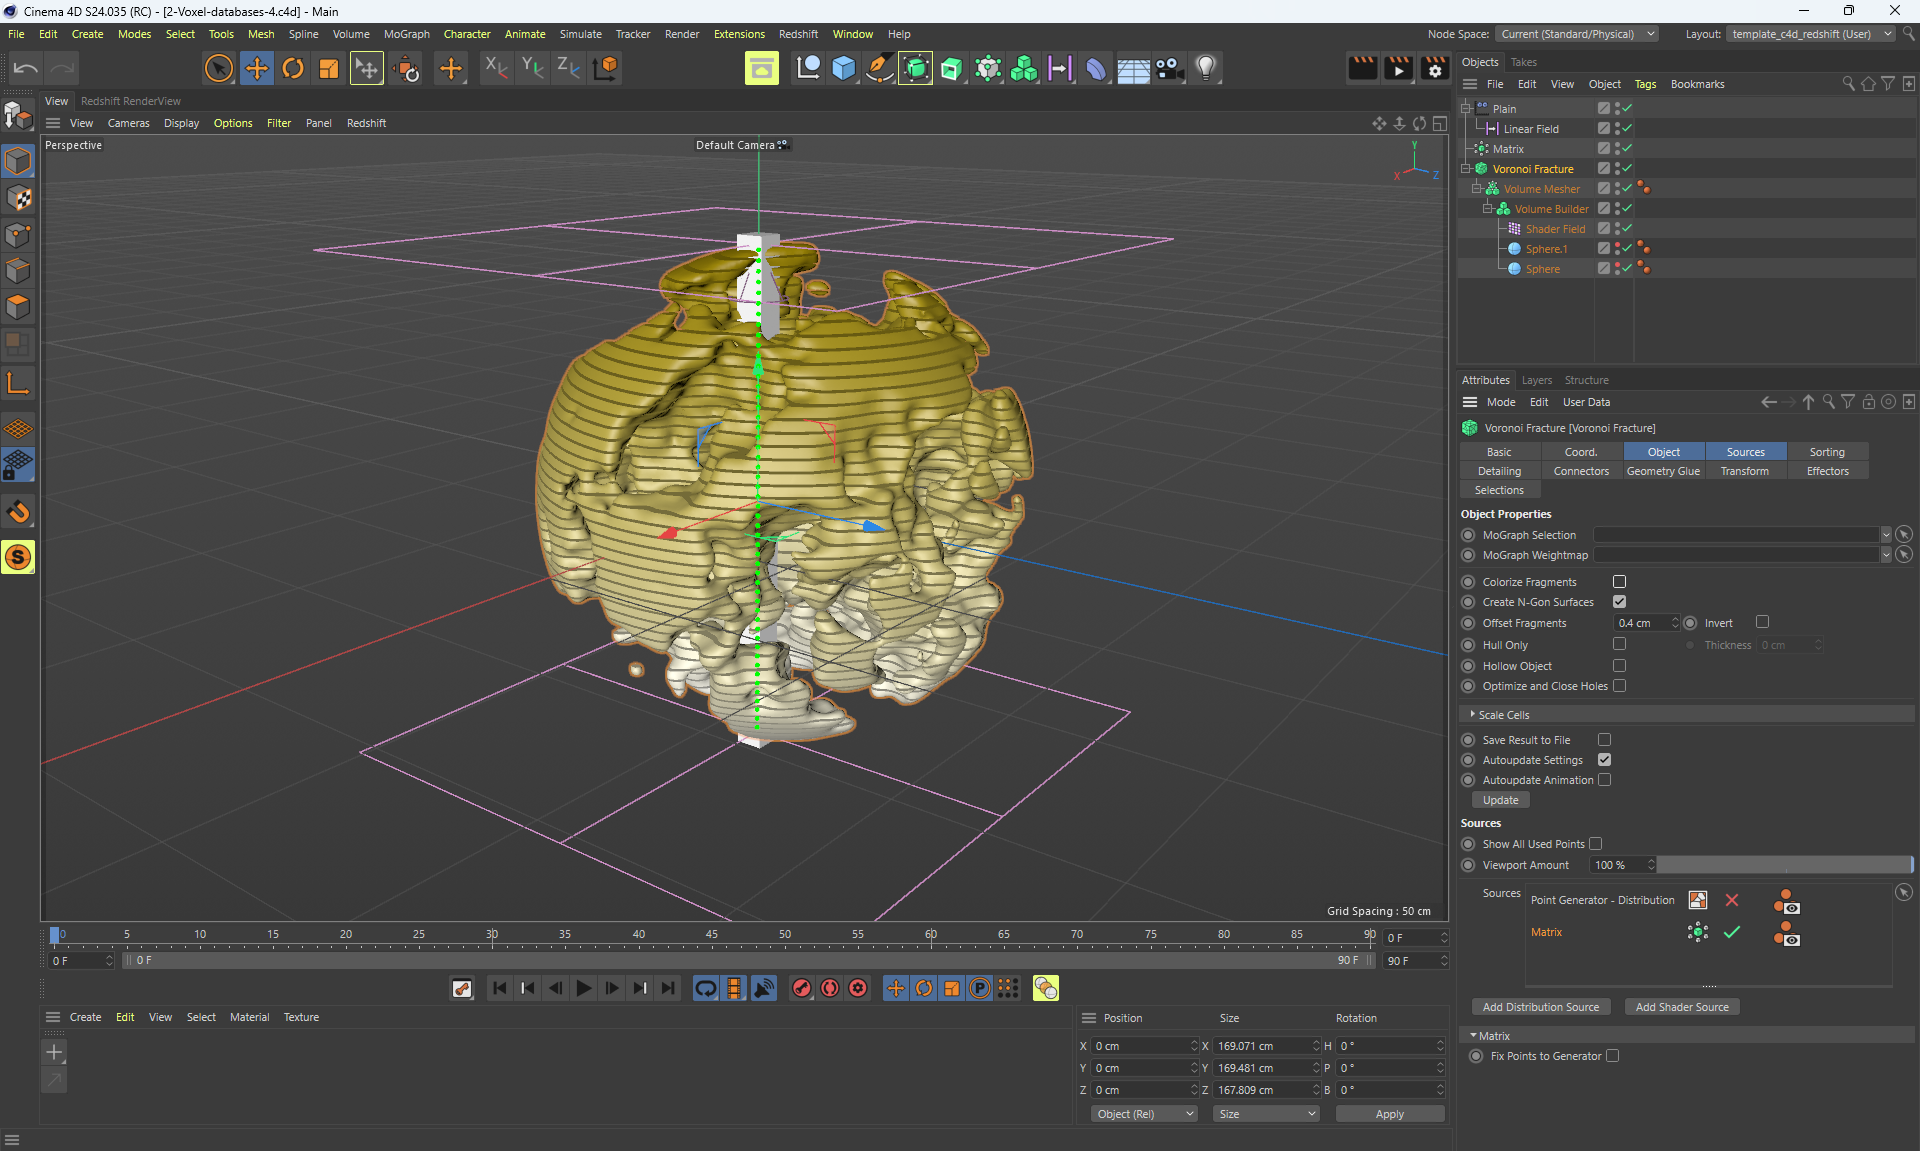This screenshot has width=1920, height=1151.
Task: Select the Scale tool icon
Action: pos(329,68)
